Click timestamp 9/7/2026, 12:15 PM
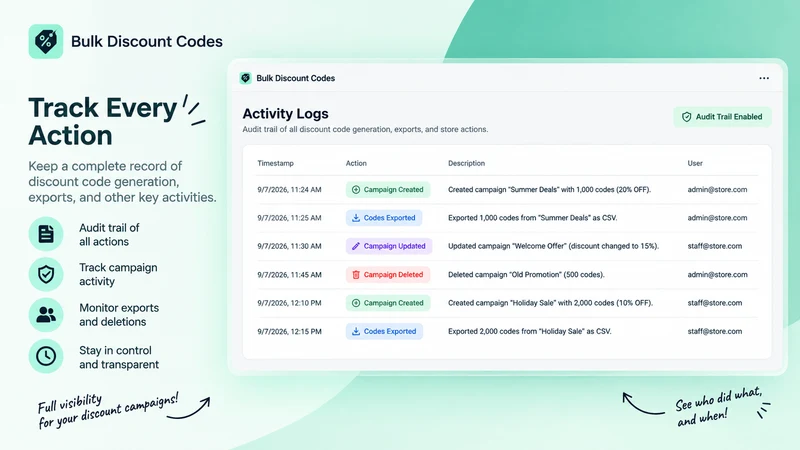800x450 pixels. coord(289,332)
